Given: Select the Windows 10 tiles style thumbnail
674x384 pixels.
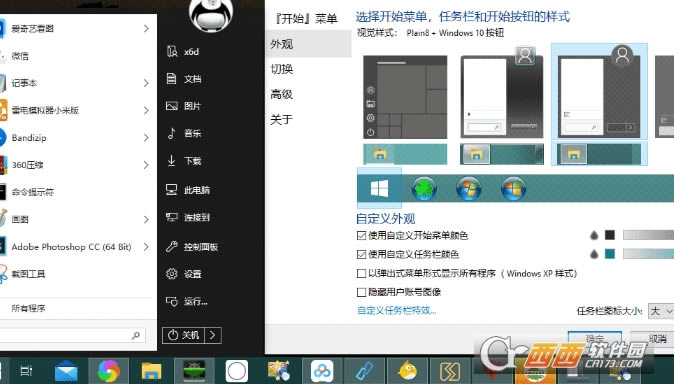Looking at the screenshot, I should point(405,97).
